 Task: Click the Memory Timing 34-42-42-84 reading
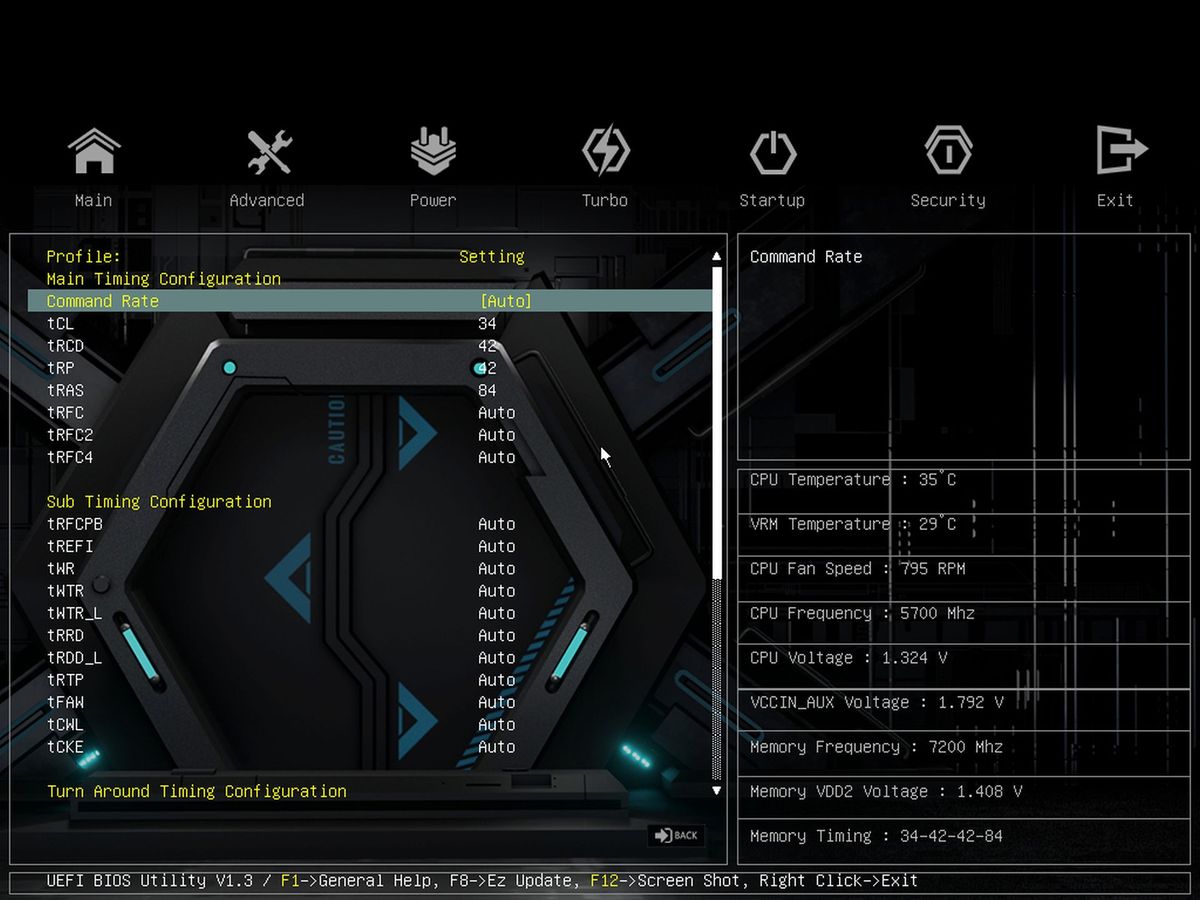point(876,836)
